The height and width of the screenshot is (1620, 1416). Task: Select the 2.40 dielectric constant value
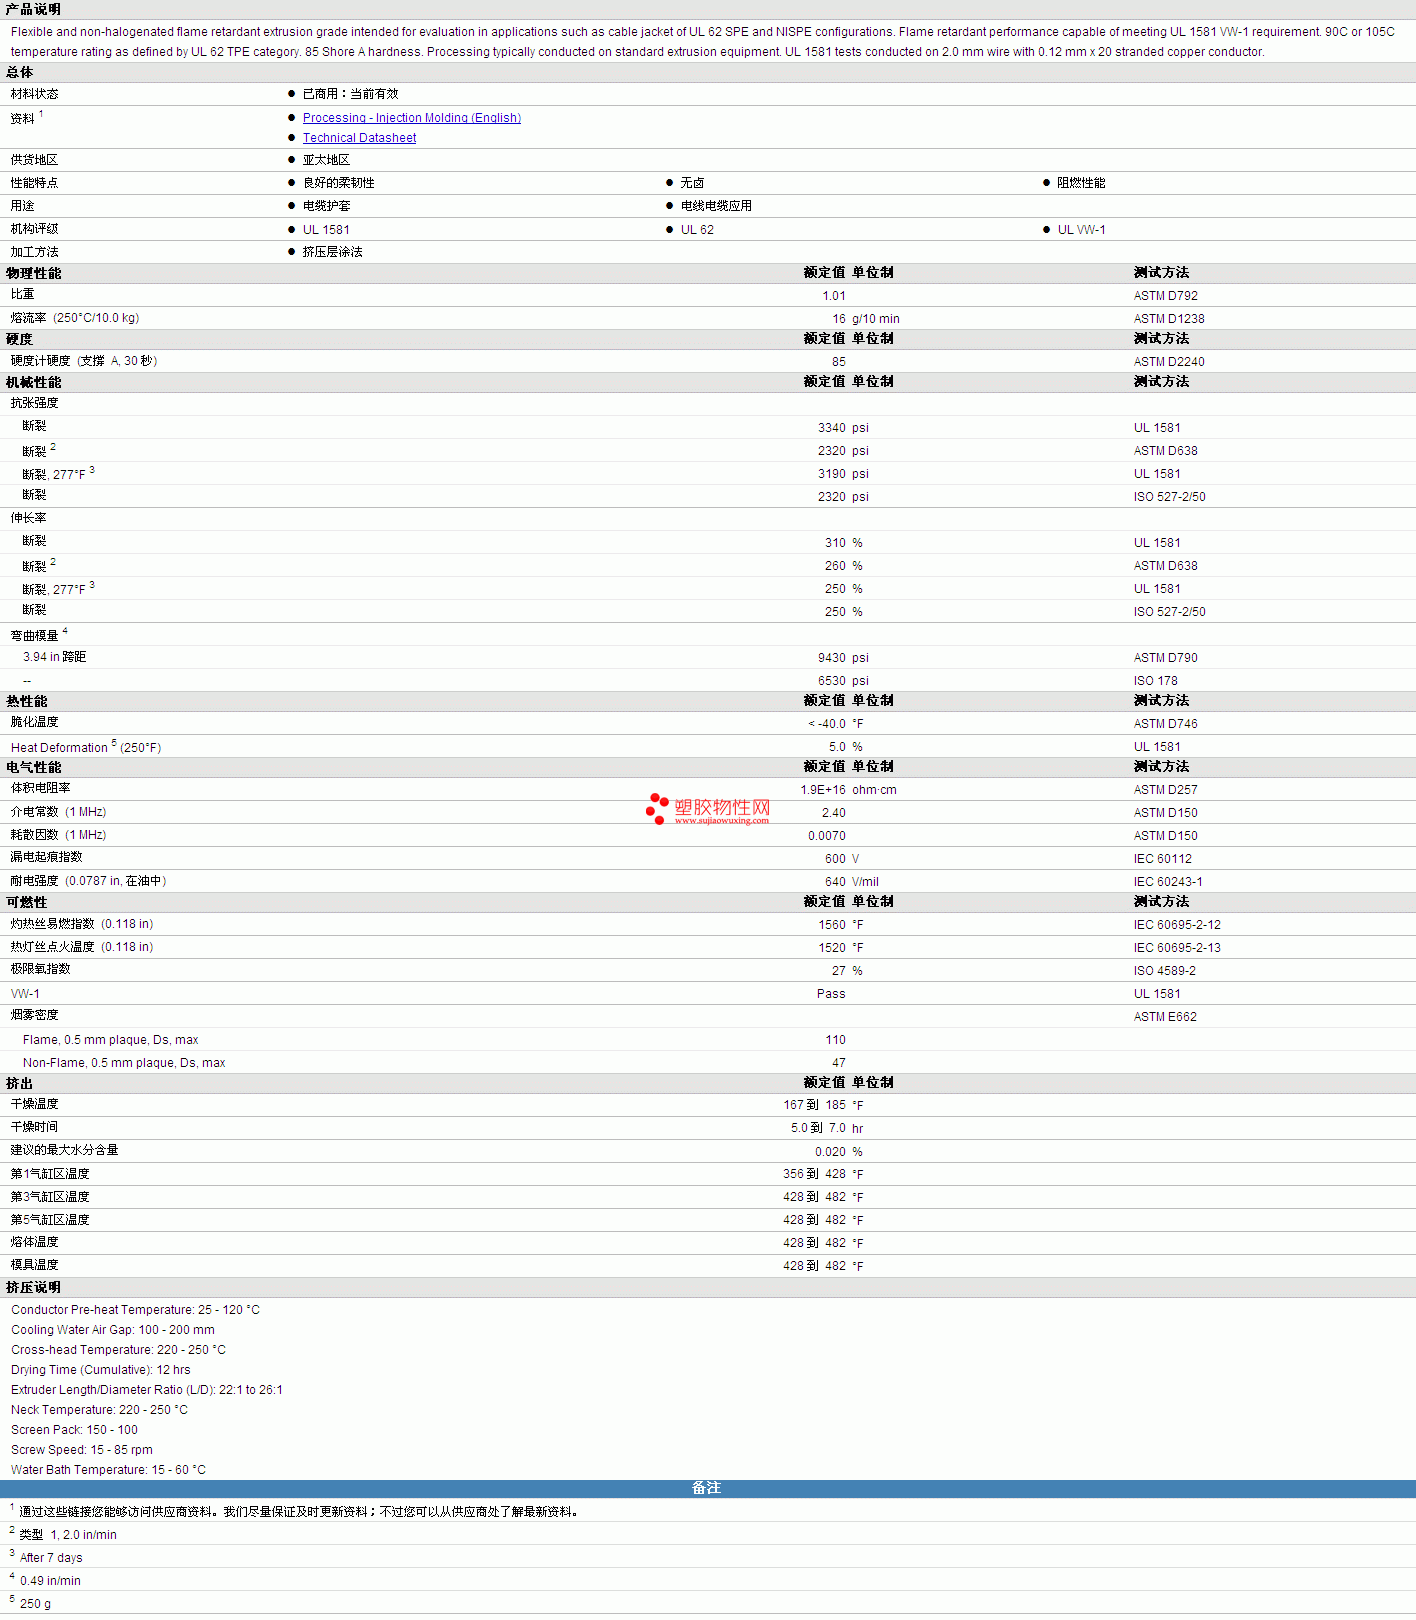pyautogui.click(x=834, y=813)
